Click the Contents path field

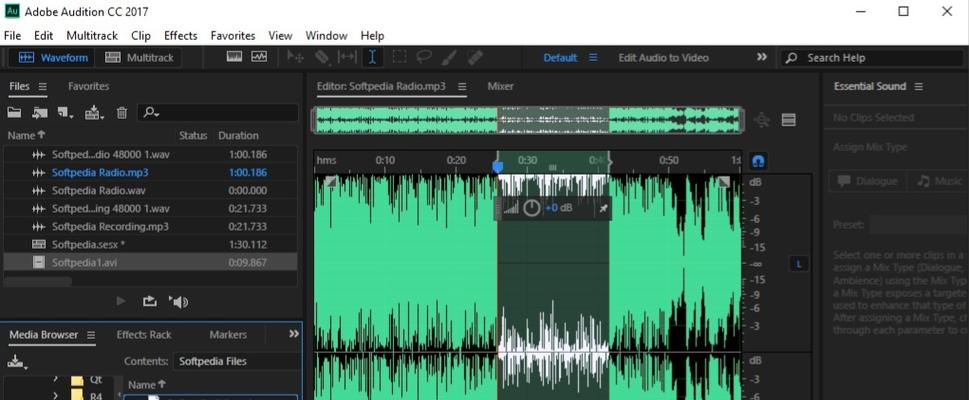237,362
